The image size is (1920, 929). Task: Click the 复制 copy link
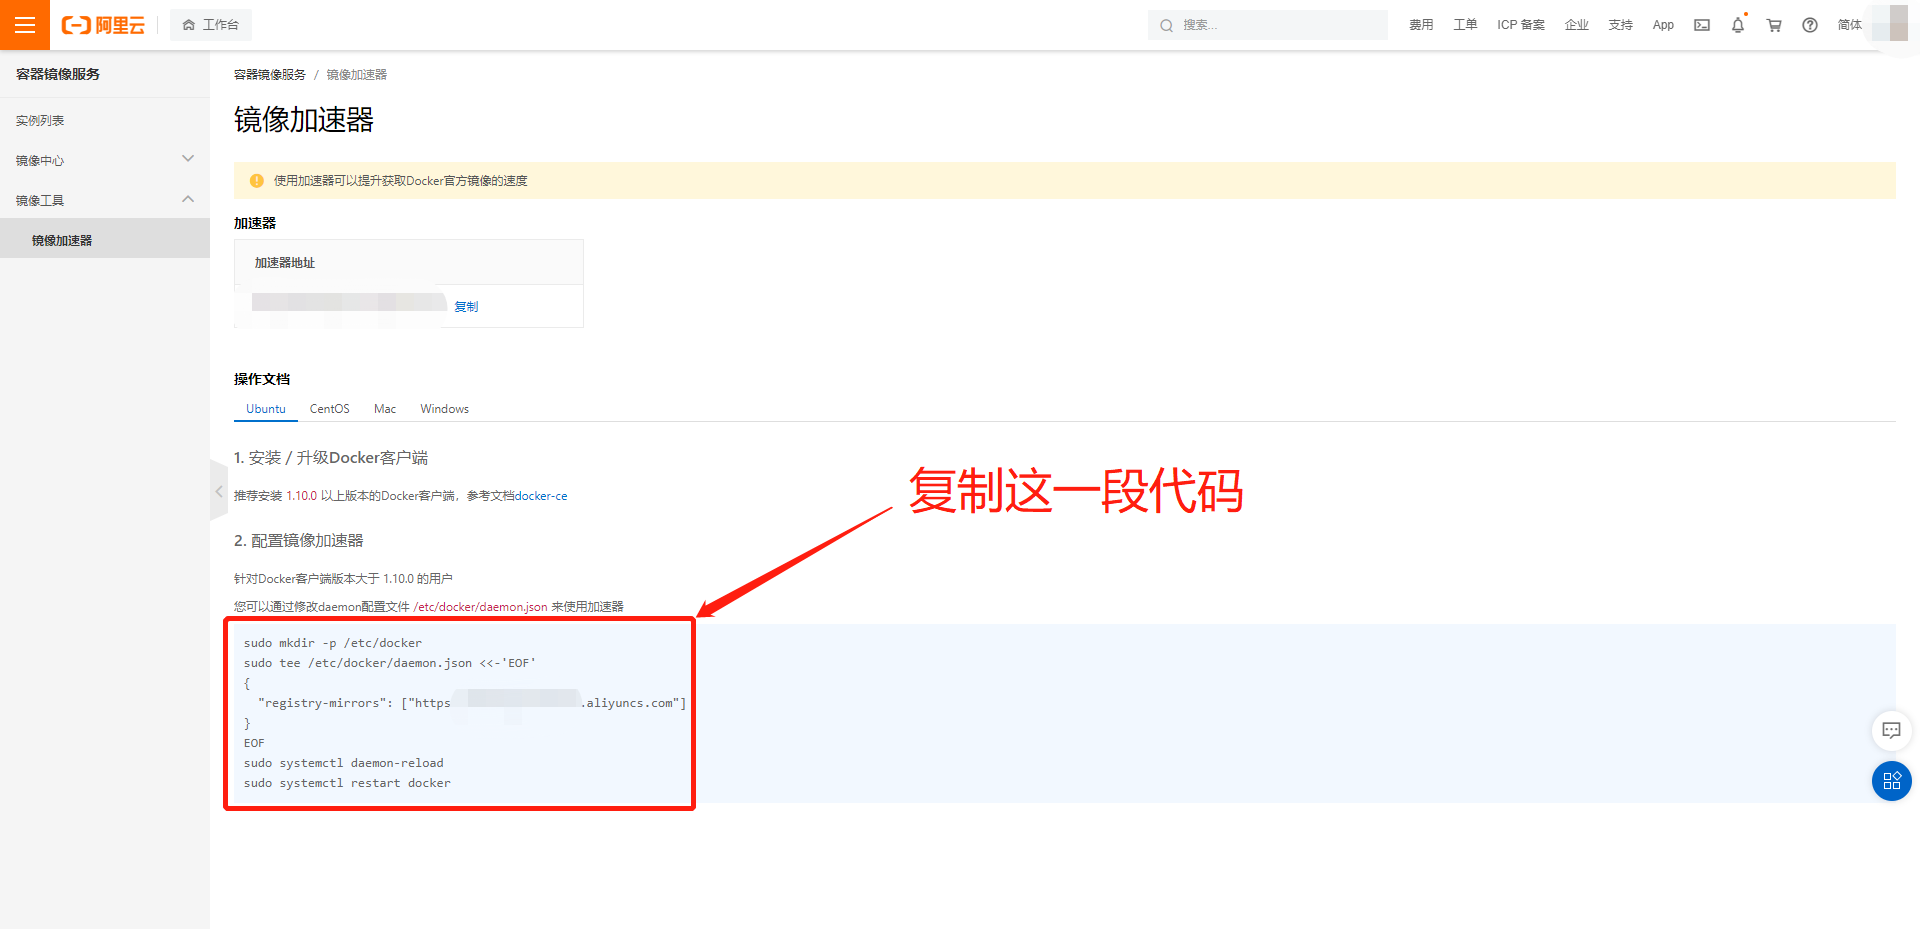[x=466, y=307]
